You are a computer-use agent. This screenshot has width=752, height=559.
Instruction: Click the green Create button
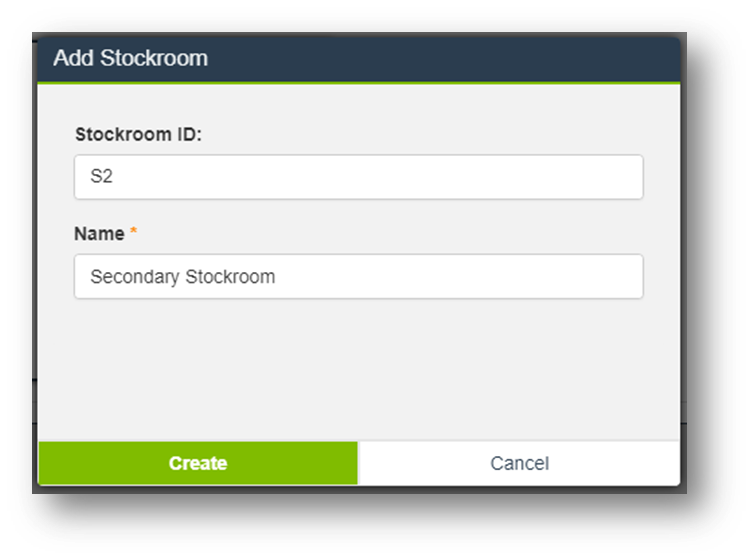point(197,463)
